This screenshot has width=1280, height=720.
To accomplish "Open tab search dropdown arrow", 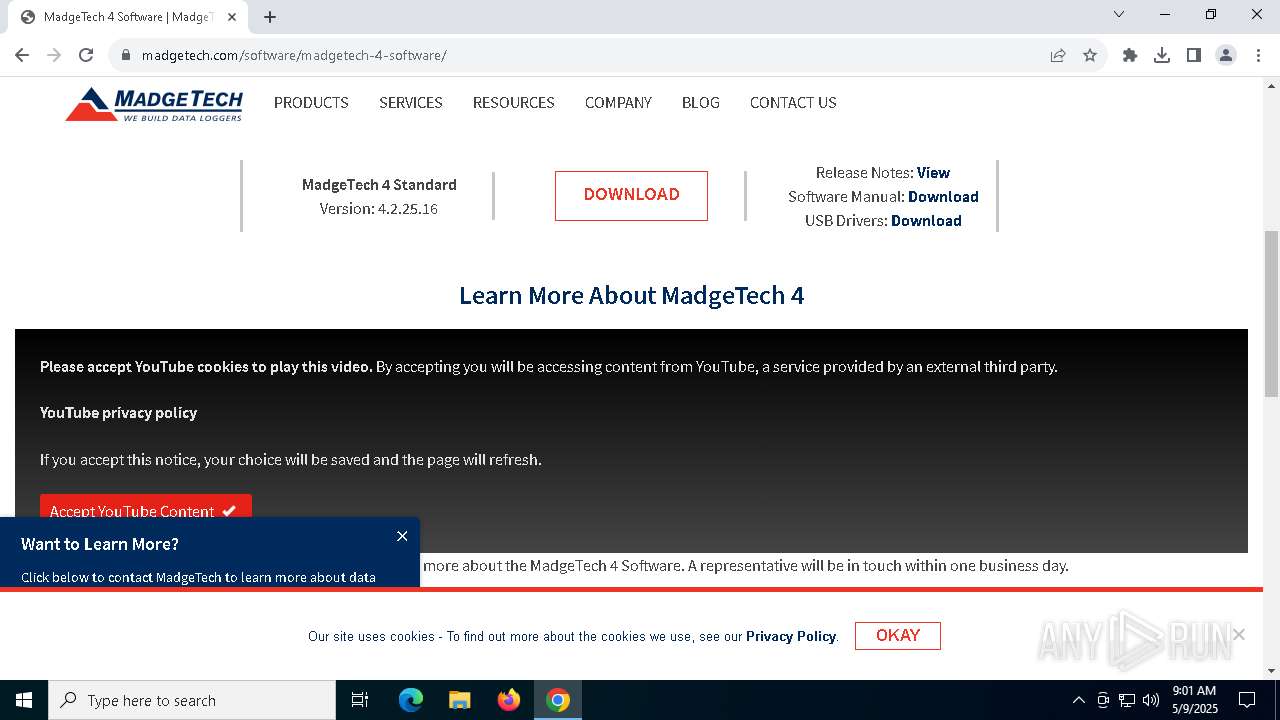I will (1119, 14).
